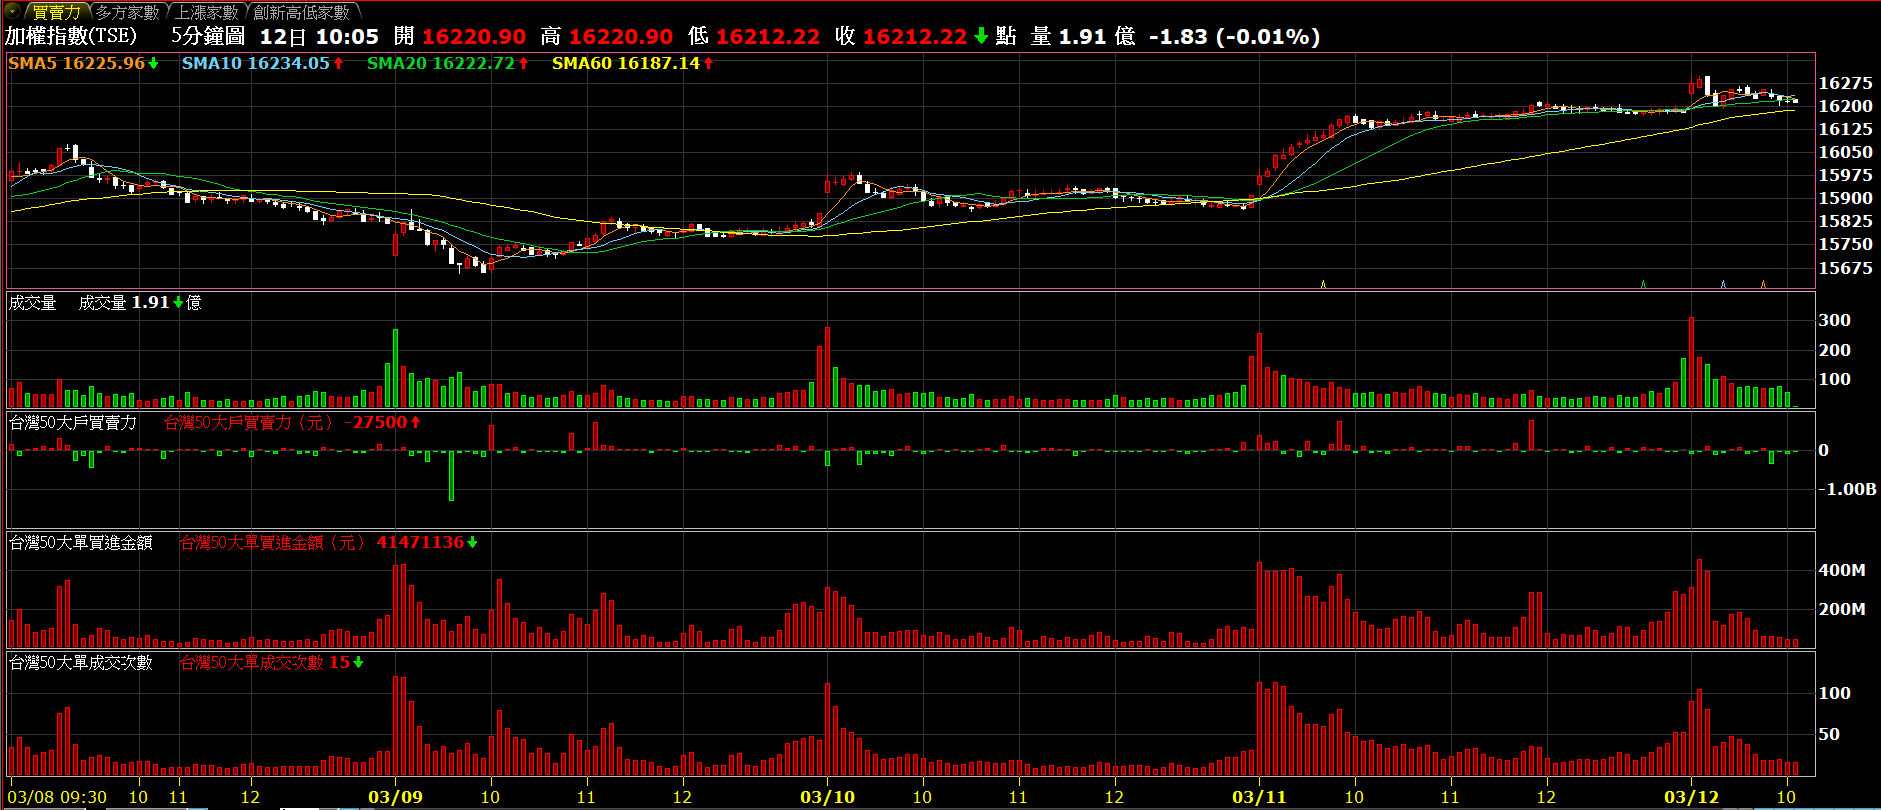Click the blue triangle marker on the price chart

click(x=1723, y=284)
